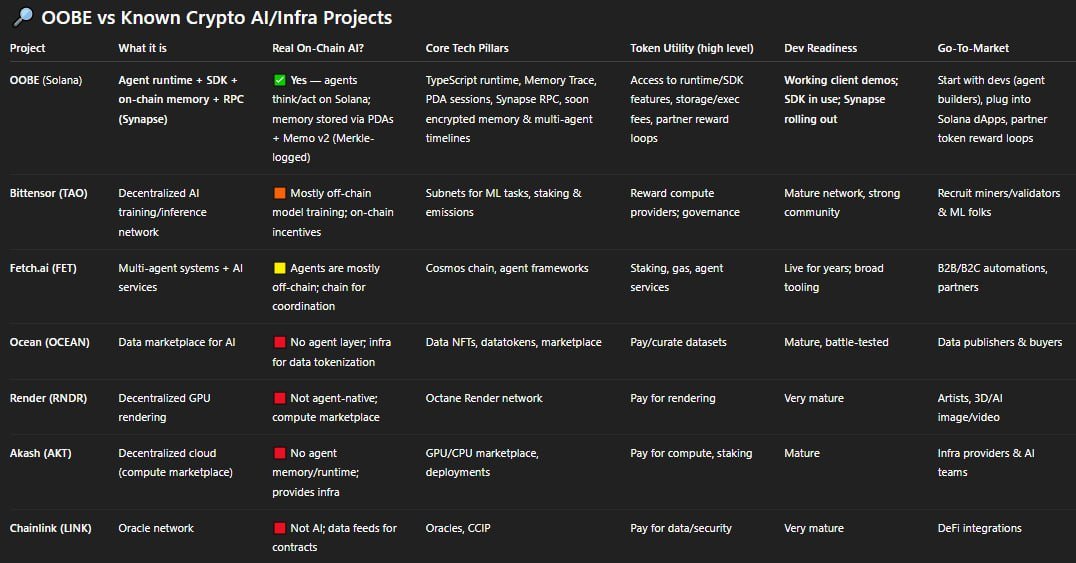The width and height of the screenshot is (1076, 563).
Task: Select the 'Akash (AKT)' project cell
Action: point(40,453)
